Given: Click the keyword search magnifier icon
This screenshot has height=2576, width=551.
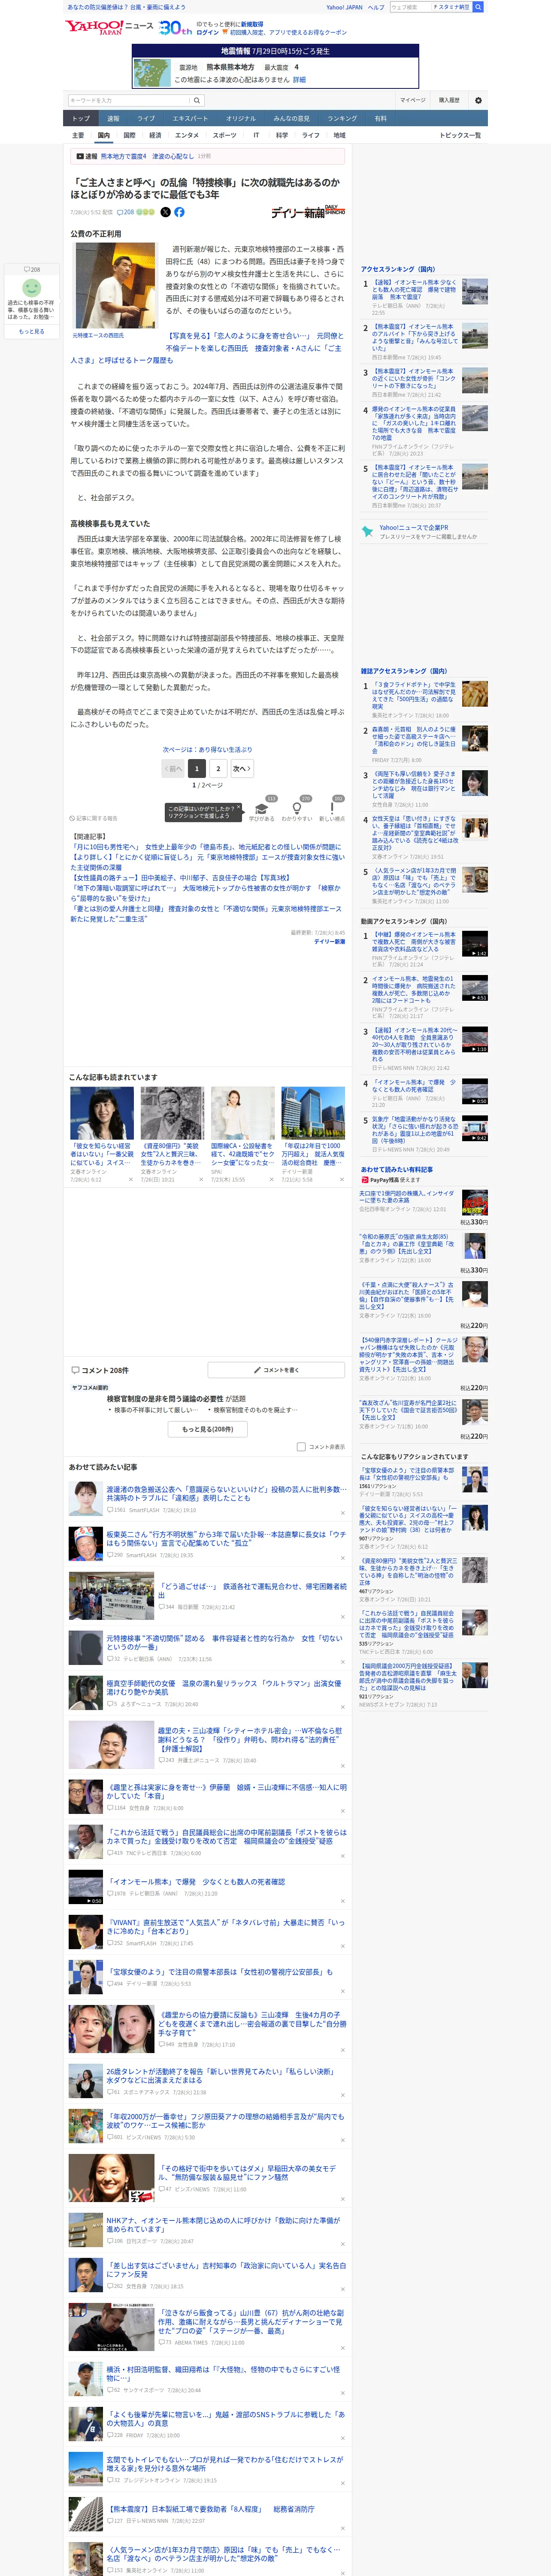Looking at the screenshot, I should pyautogui.click(x=197, y=100).
